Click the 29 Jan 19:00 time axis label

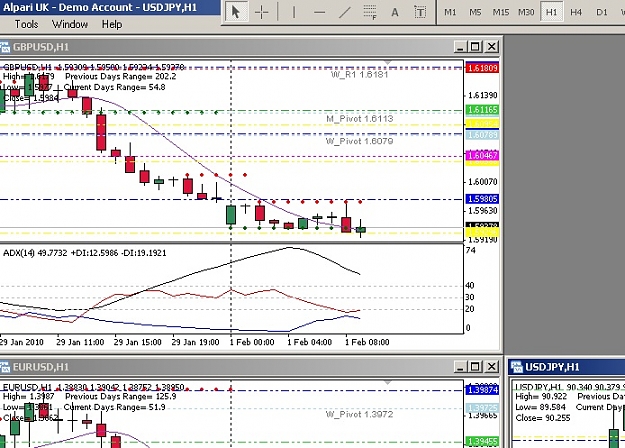click(x=195, y=342)
